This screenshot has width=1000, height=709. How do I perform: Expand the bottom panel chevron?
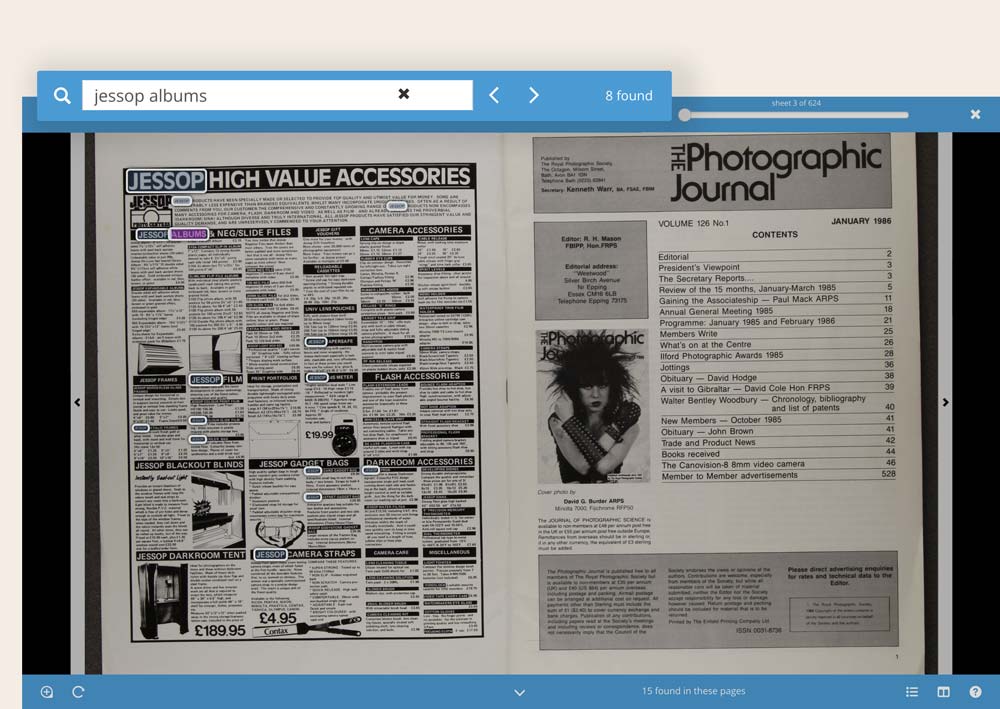pyautogui.click(x=519, y=692)
